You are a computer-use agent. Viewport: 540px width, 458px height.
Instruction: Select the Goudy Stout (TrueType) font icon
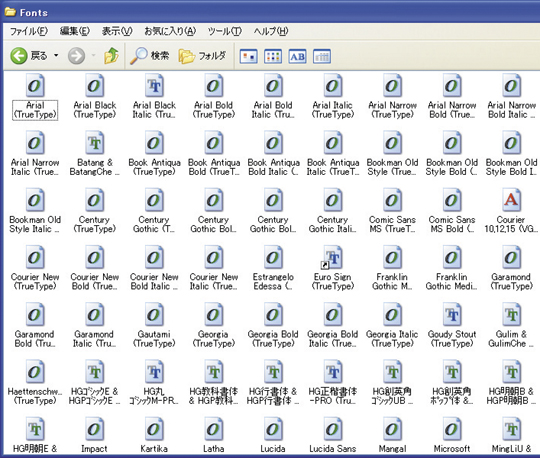[452, 315]
